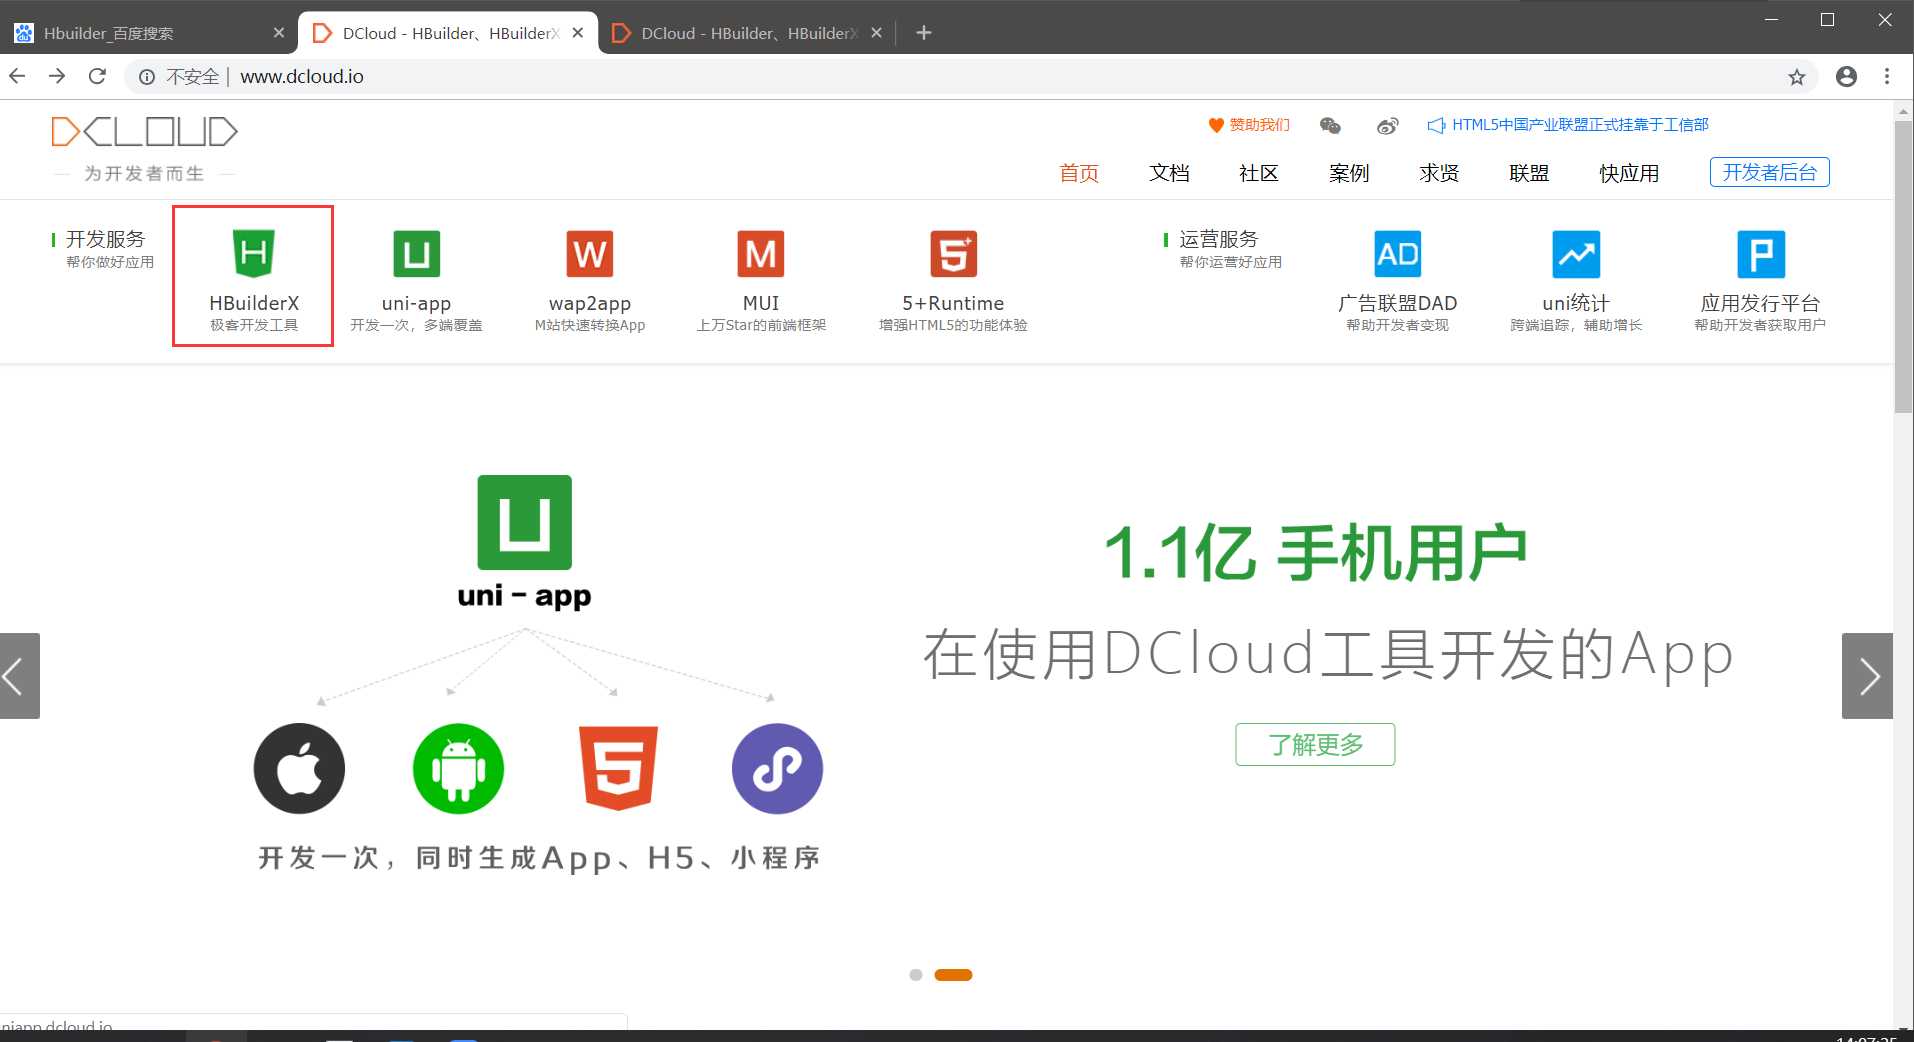Open the 文档 nav item
The image size is (1914, 1042).
coord(1169,173)
